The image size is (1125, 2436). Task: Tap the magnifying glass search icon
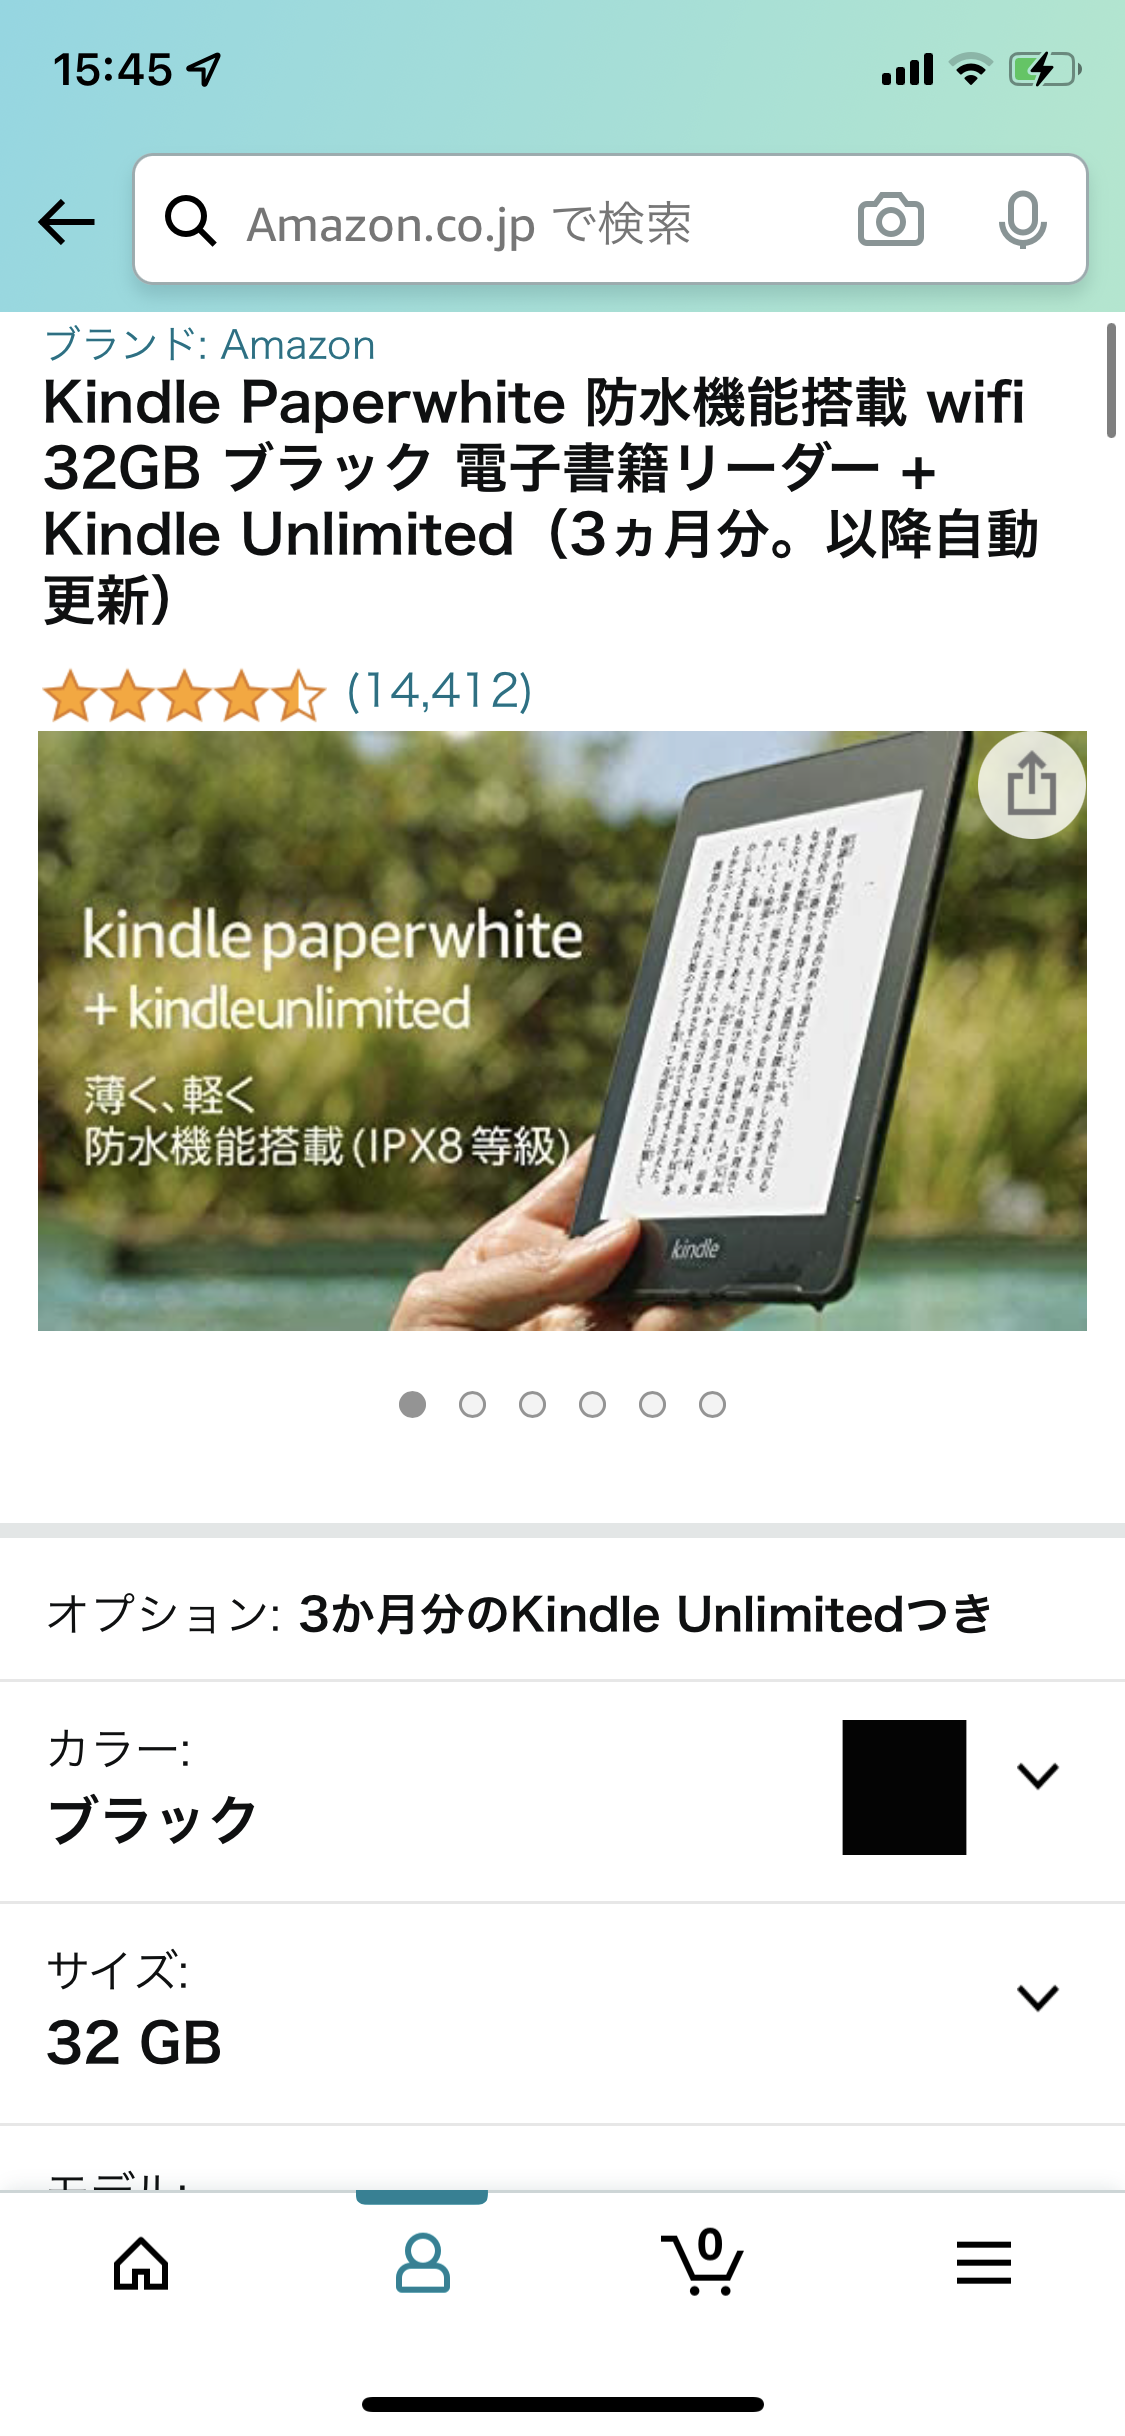[x=190, y=220]
